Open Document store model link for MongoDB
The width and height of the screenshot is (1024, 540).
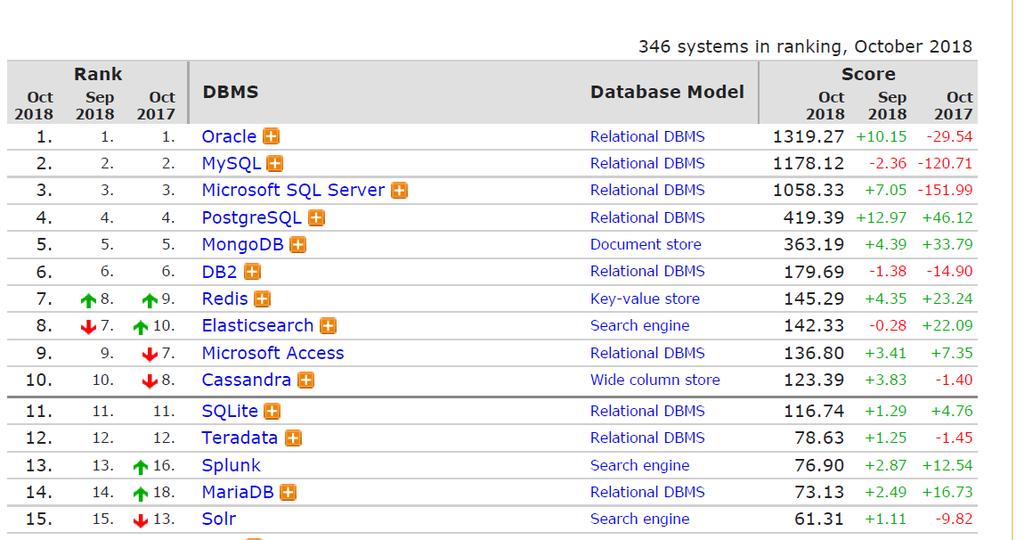coord(646,244)
